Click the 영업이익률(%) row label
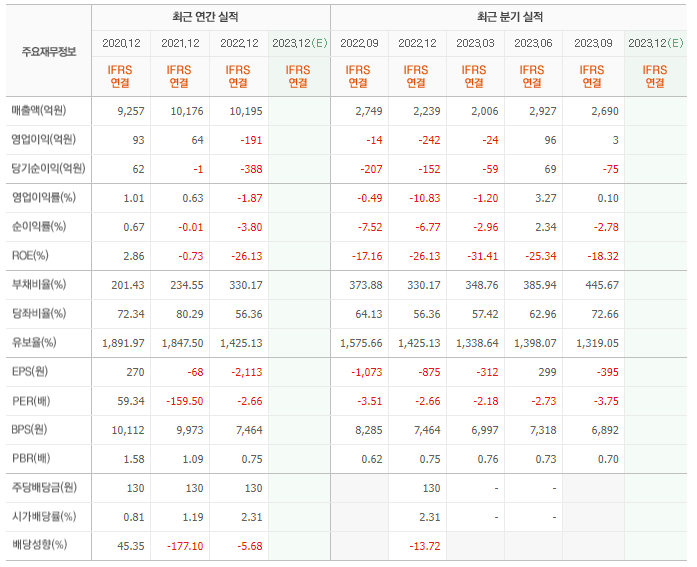 point(44,197)
